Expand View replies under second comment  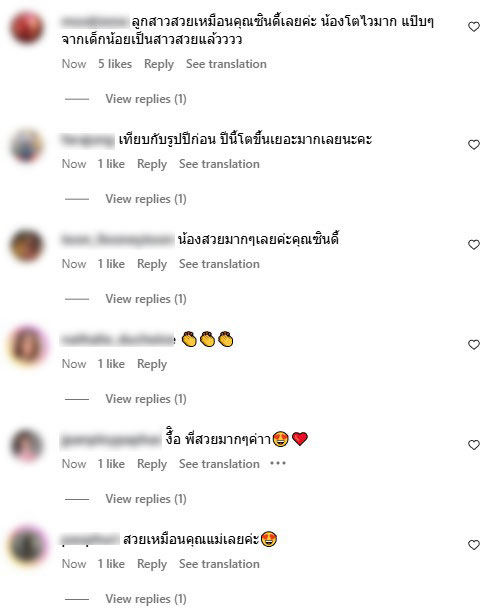[x=146, y=199]
